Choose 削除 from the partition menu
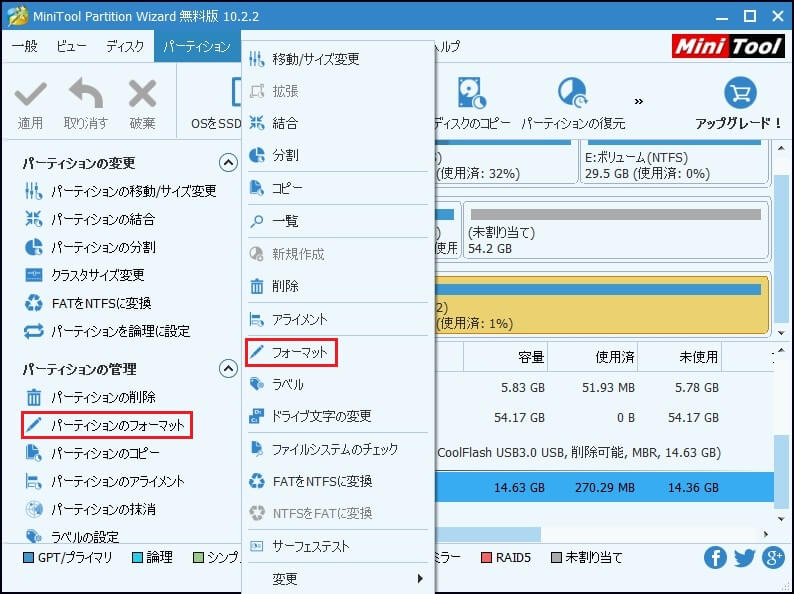 coord(338,286)
